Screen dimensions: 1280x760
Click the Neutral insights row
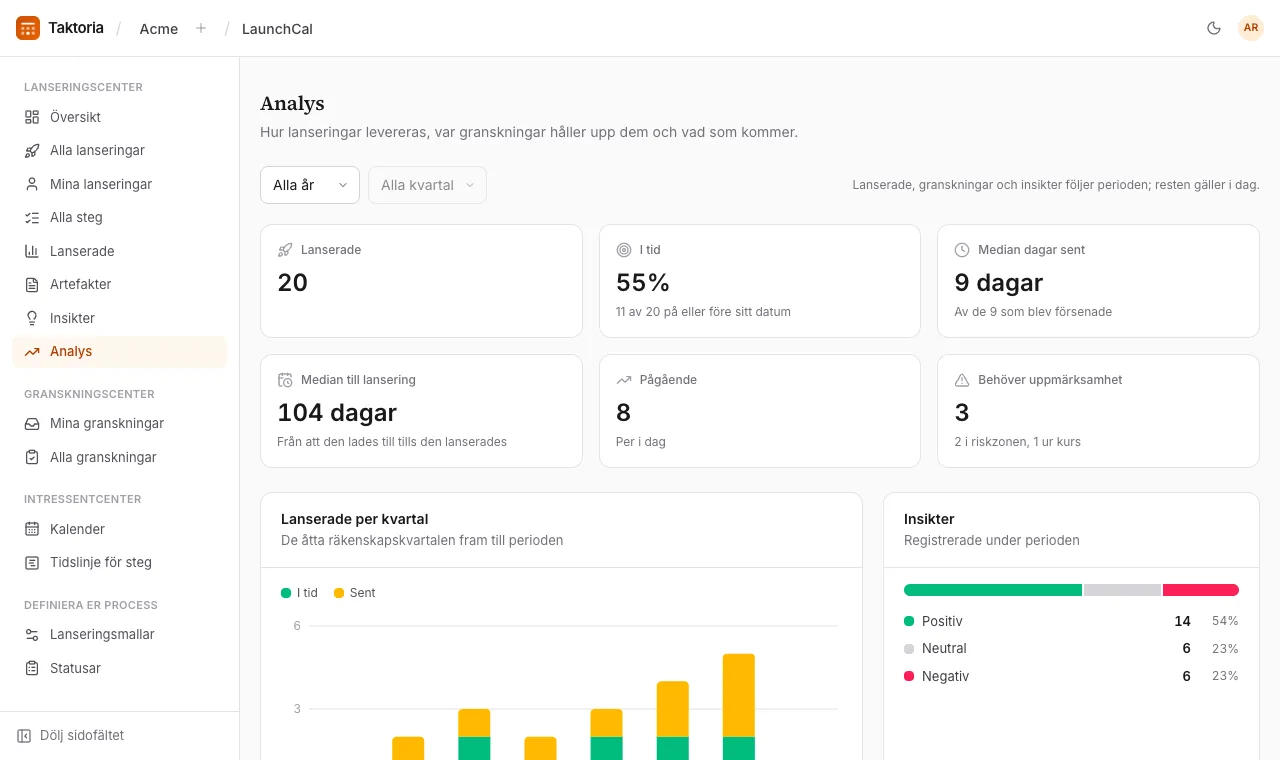(x=1071, y=649)
